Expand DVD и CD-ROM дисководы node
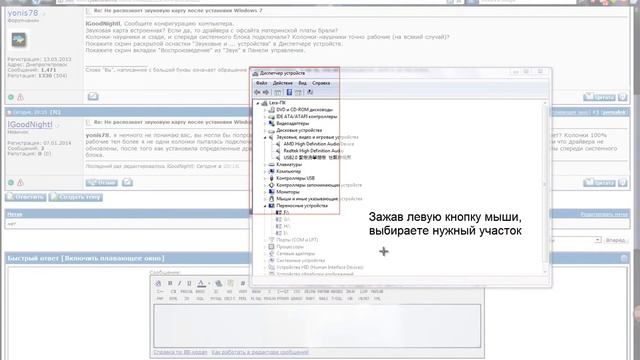Viewport: 640px width, 360px height. click(x=265, y=110)
